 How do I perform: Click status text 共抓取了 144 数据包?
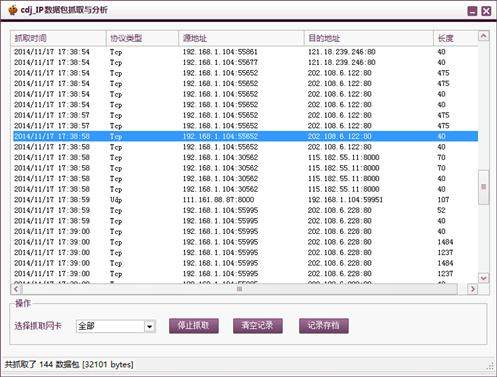pyautogui.click(x=42, y=364)
